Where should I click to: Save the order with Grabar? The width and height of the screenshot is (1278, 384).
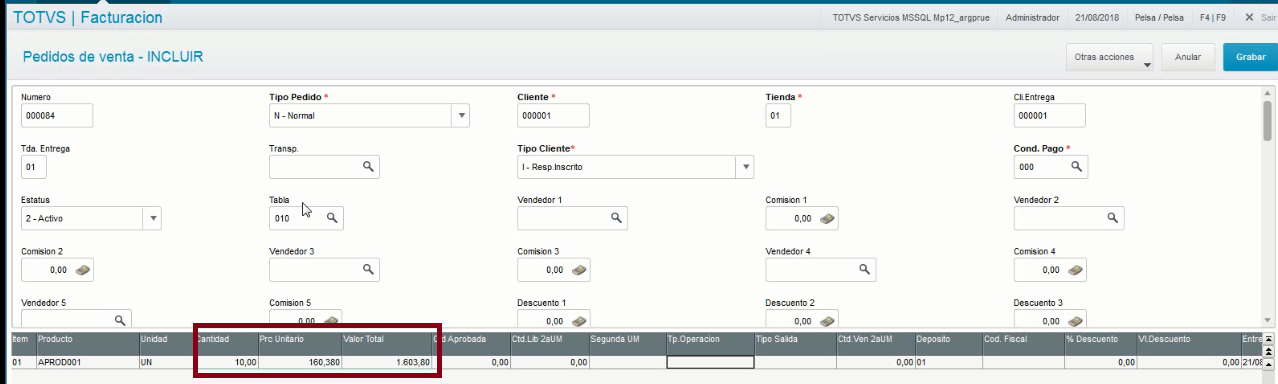pos(1250,57)
